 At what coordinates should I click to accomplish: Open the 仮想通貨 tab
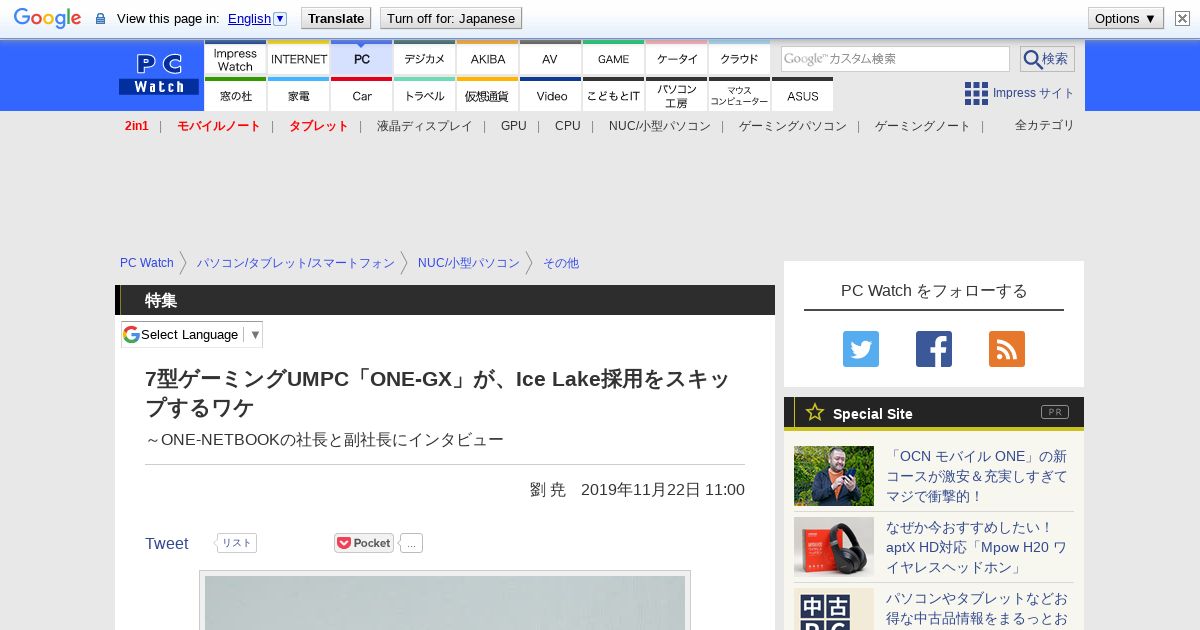pos(488,95)
